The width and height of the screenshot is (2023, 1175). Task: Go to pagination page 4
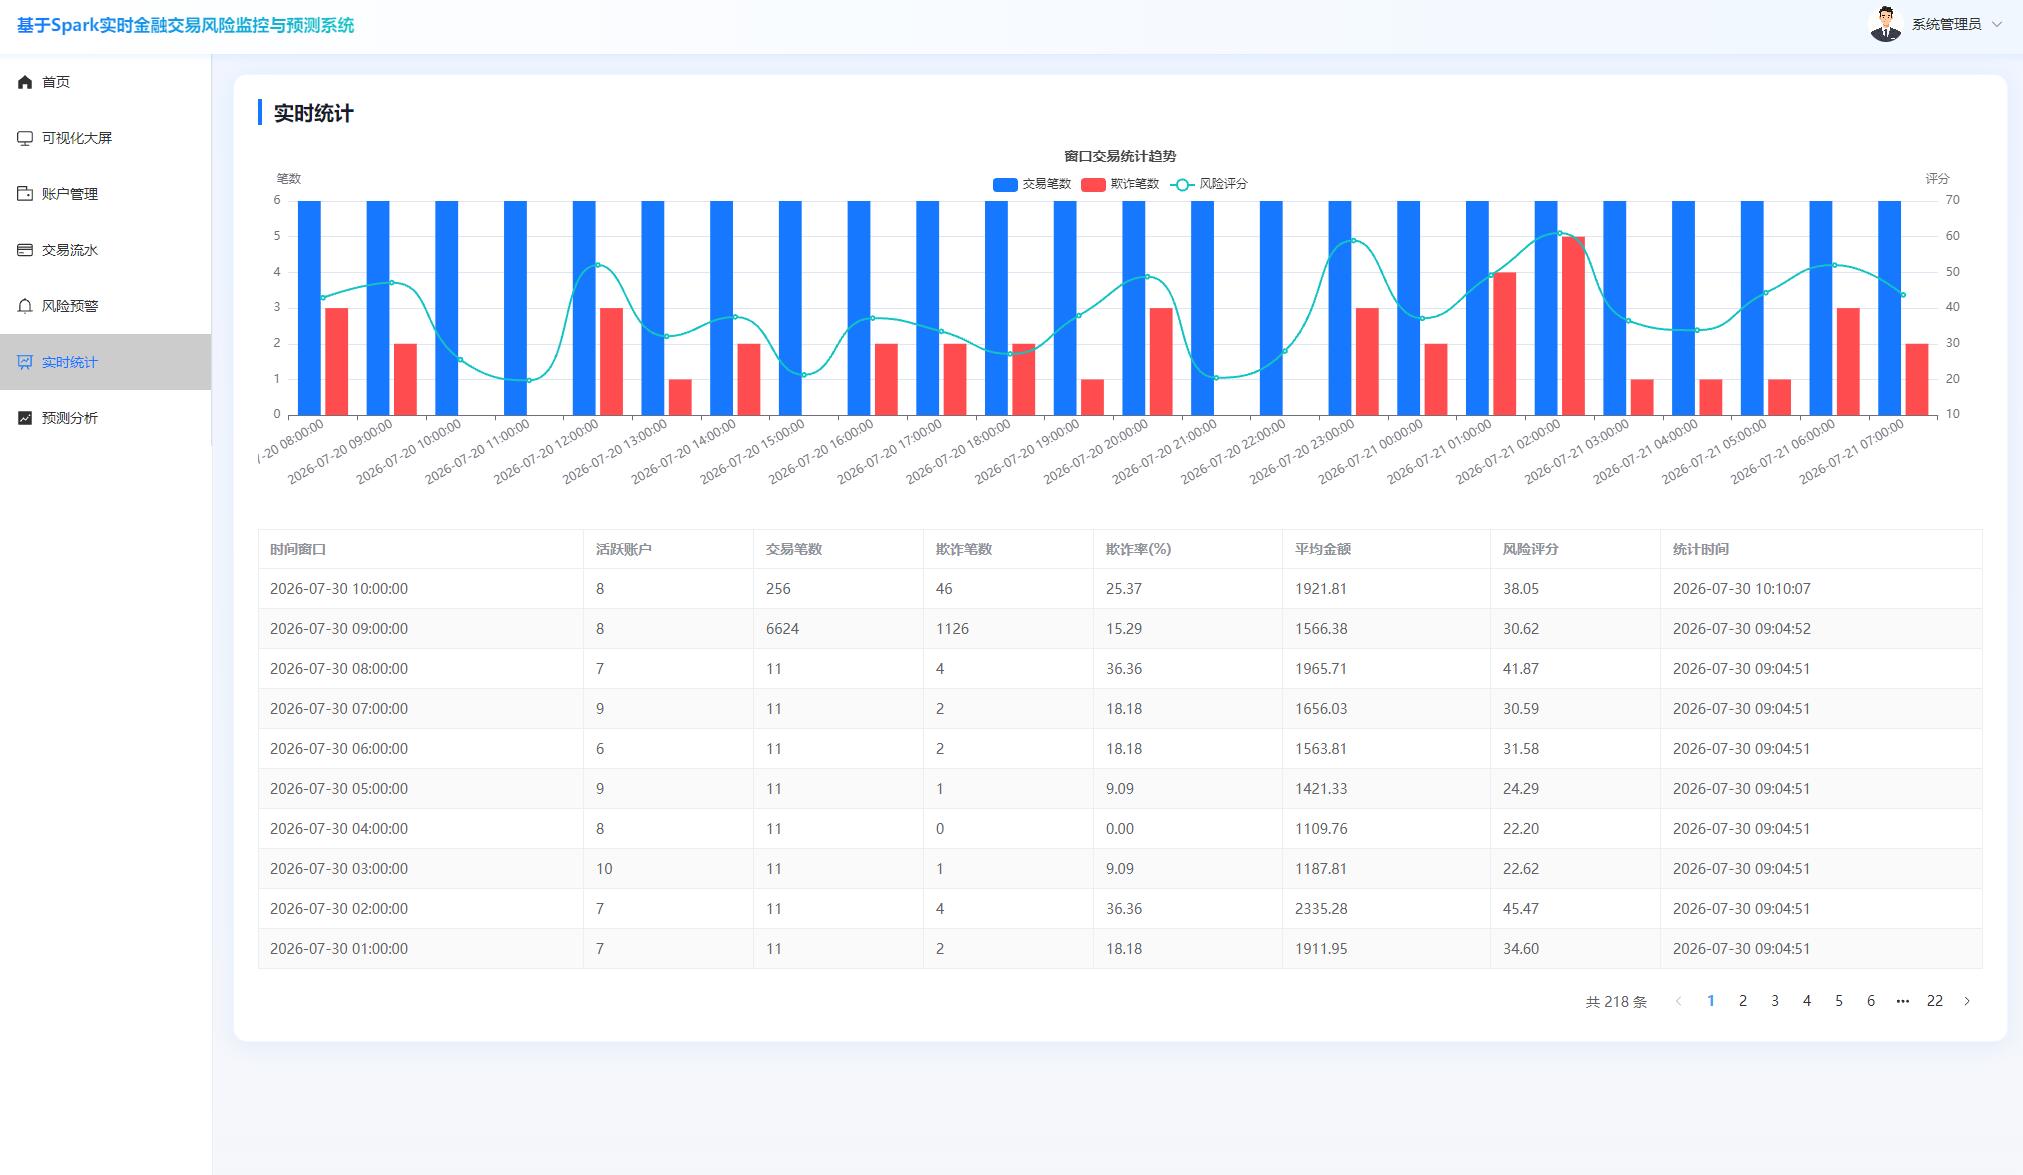[1807, 1001]
